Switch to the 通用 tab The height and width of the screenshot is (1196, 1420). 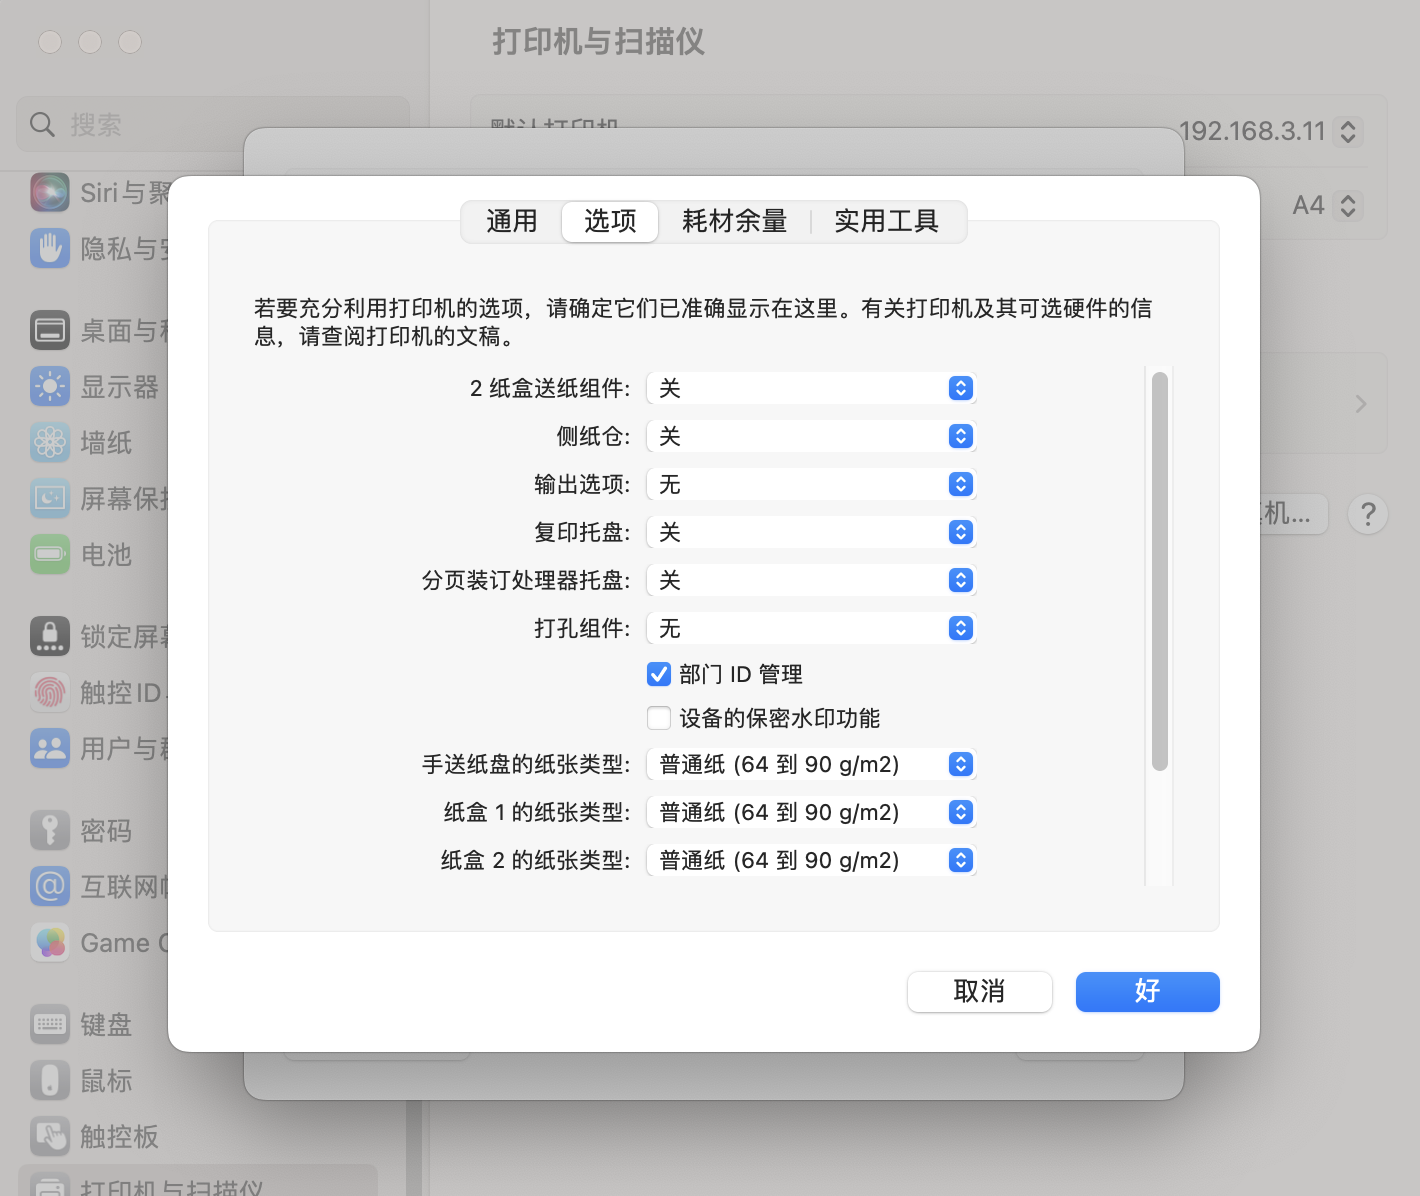tap(512, 221)
